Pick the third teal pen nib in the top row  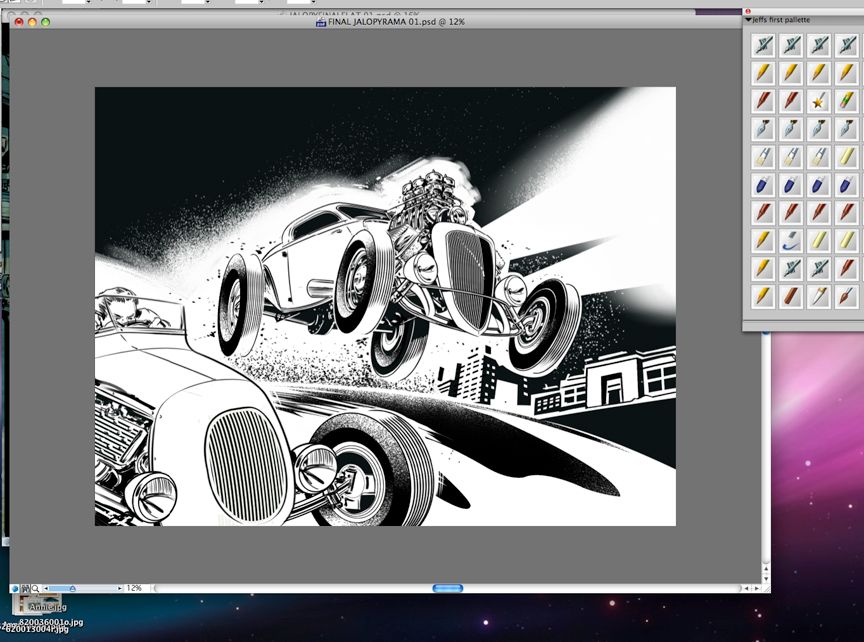(x=819, y=45)
